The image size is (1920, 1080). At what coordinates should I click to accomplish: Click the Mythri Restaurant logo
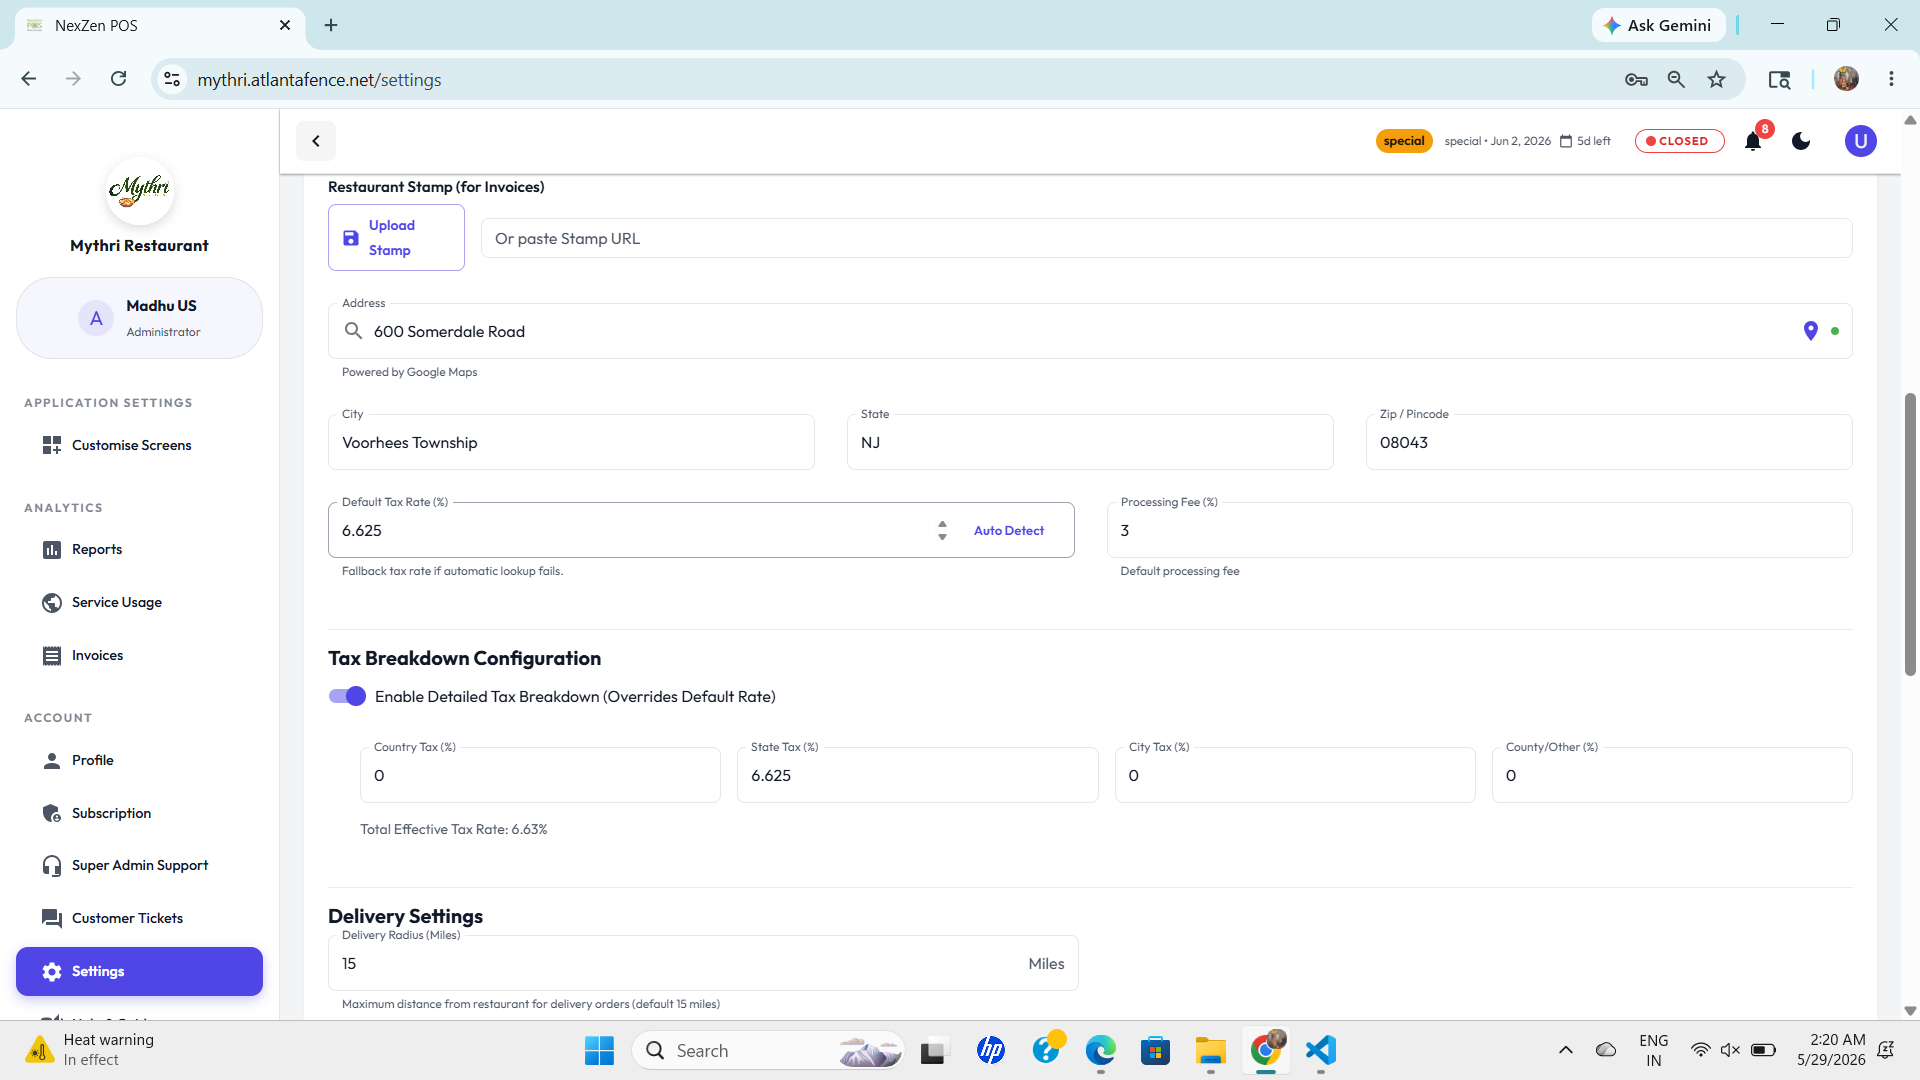139,189
